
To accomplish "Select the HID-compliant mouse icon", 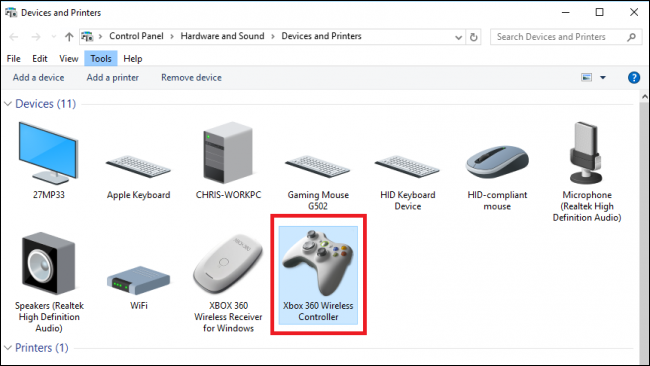I will pos(497,162).
